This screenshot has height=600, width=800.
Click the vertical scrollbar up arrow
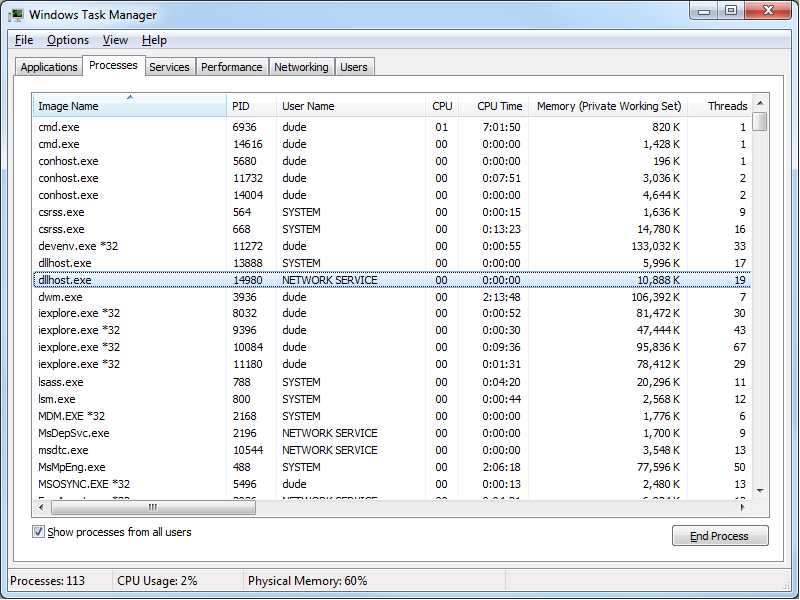click(760, 105)
